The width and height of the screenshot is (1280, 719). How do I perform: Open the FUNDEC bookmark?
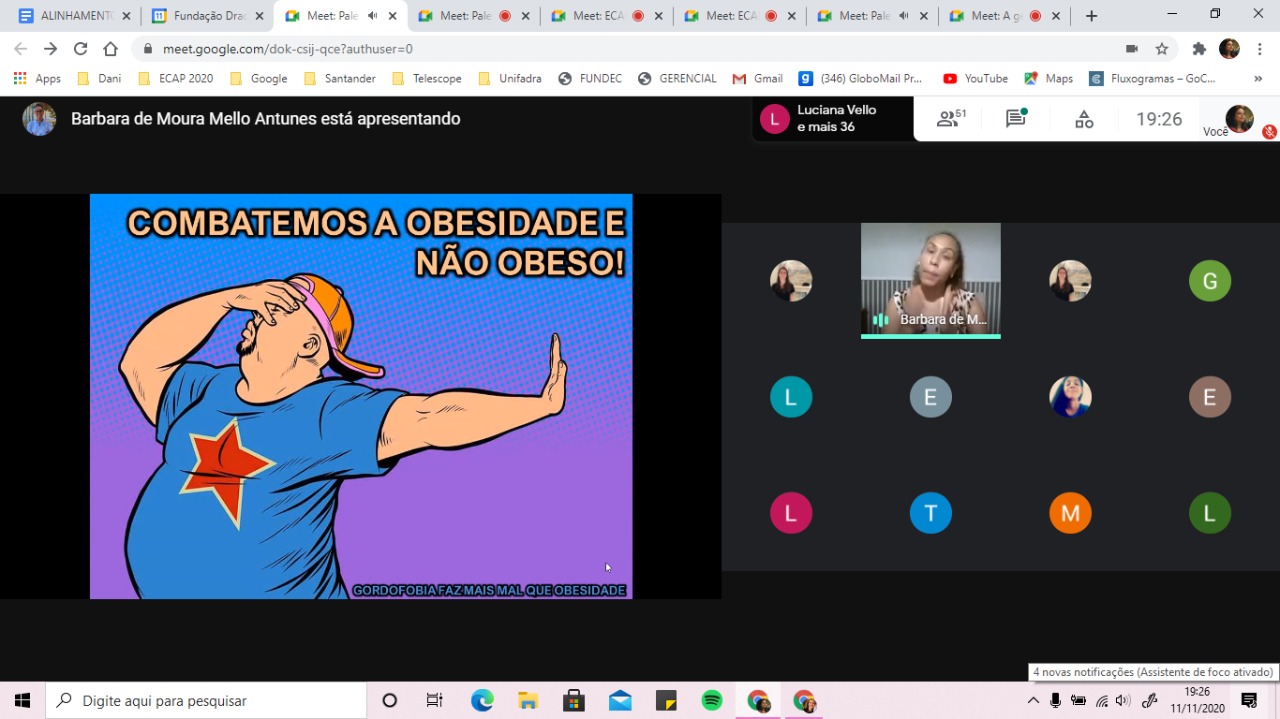[590, 78]
